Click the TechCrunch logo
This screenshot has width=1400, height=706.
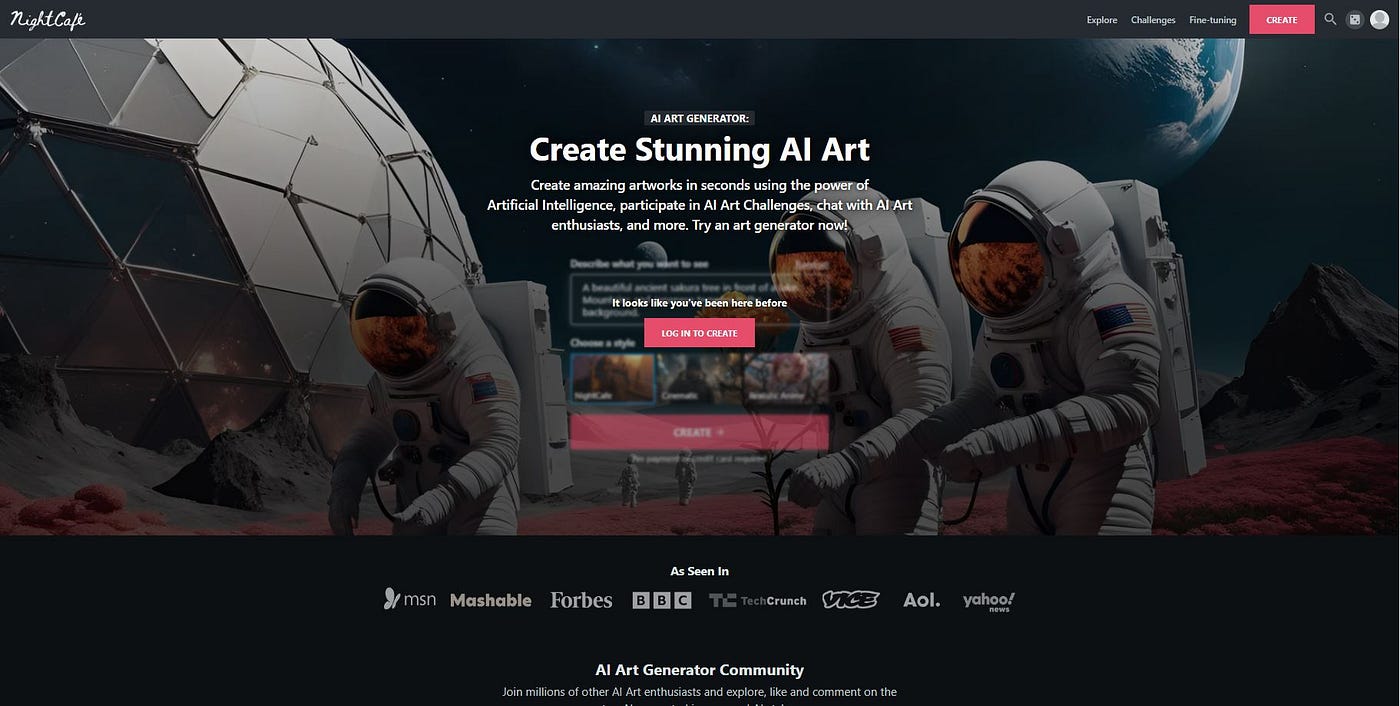point(758,600)
